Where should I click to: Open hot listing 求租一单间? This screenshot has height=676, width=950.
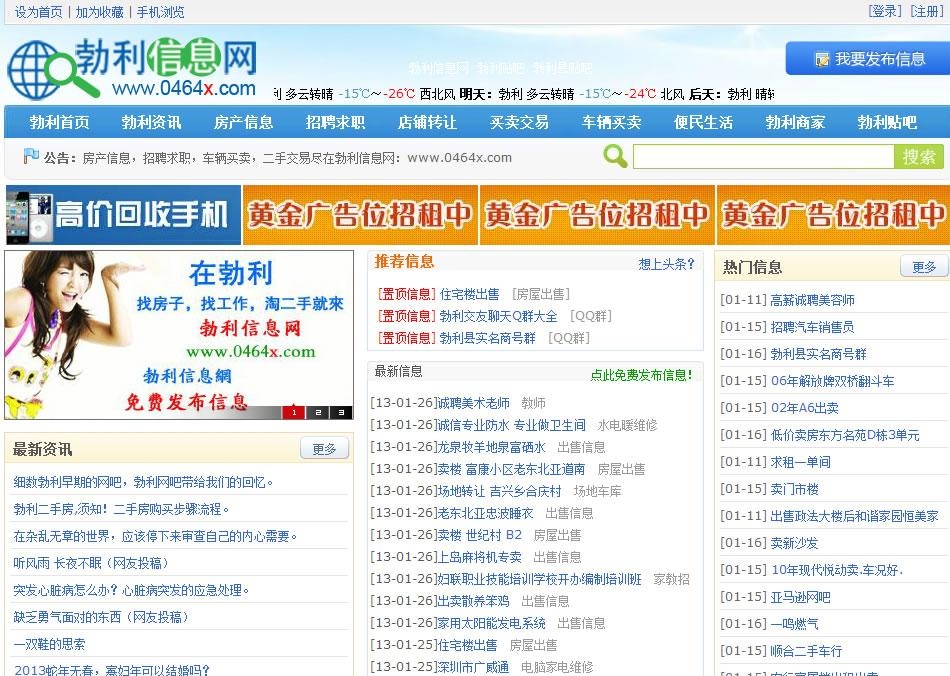click(x=800, y=462)
